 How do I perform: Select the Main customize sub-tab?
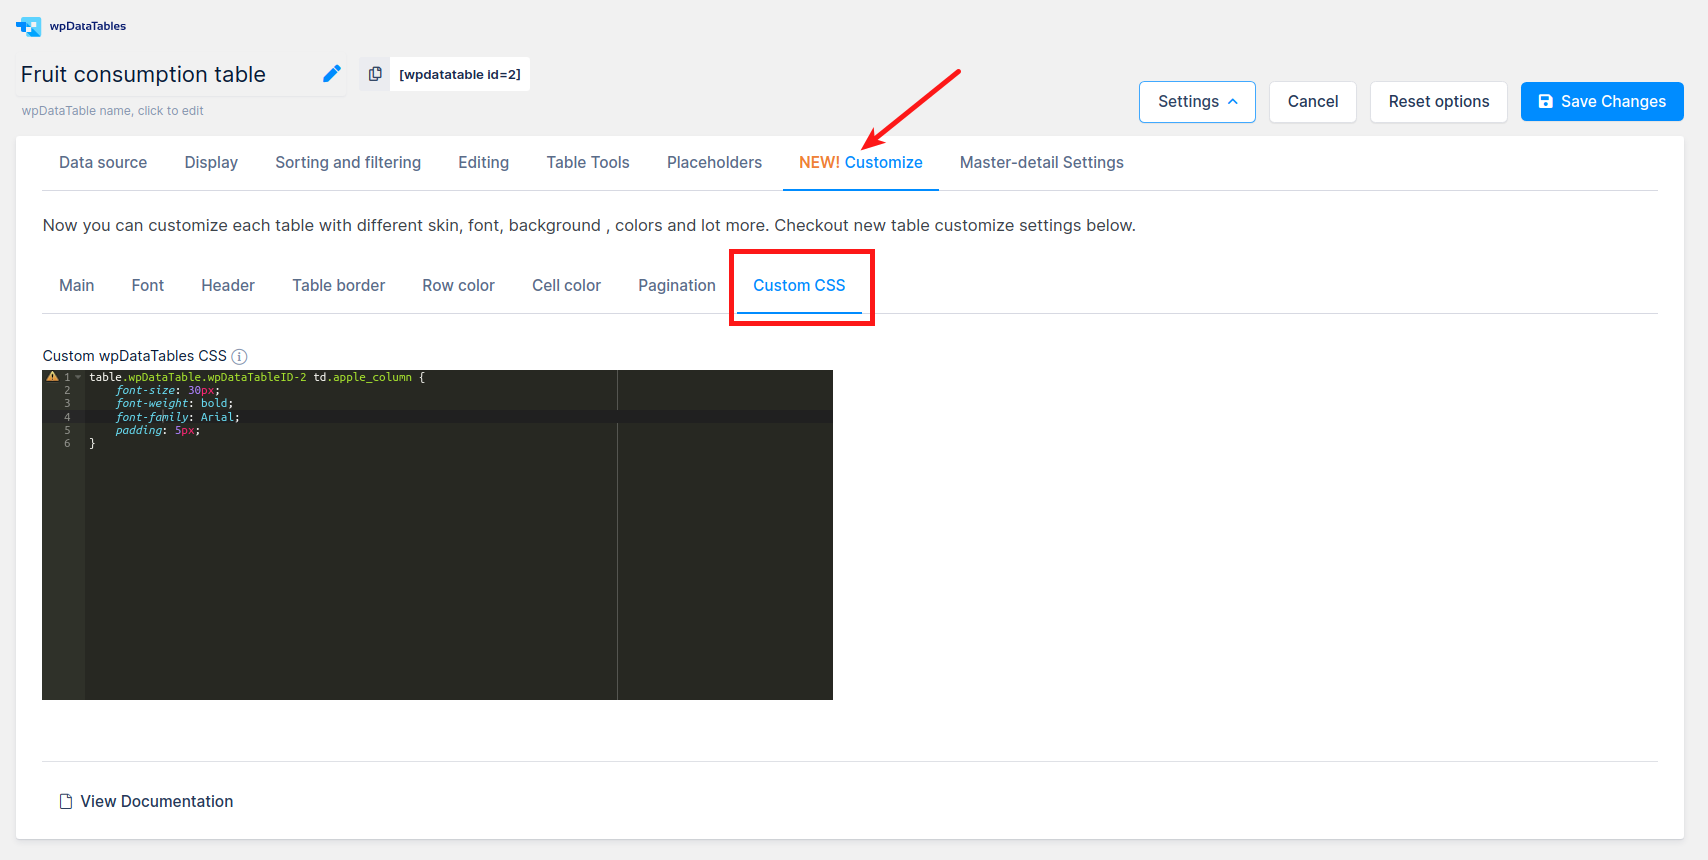[x=76, y=285]
